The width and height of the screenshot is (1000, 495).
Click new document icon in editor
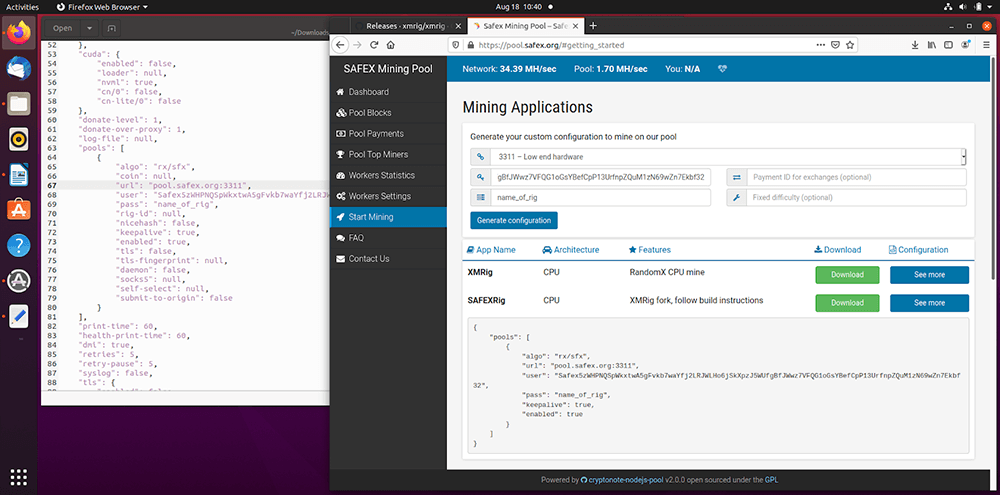click(111, 28)
